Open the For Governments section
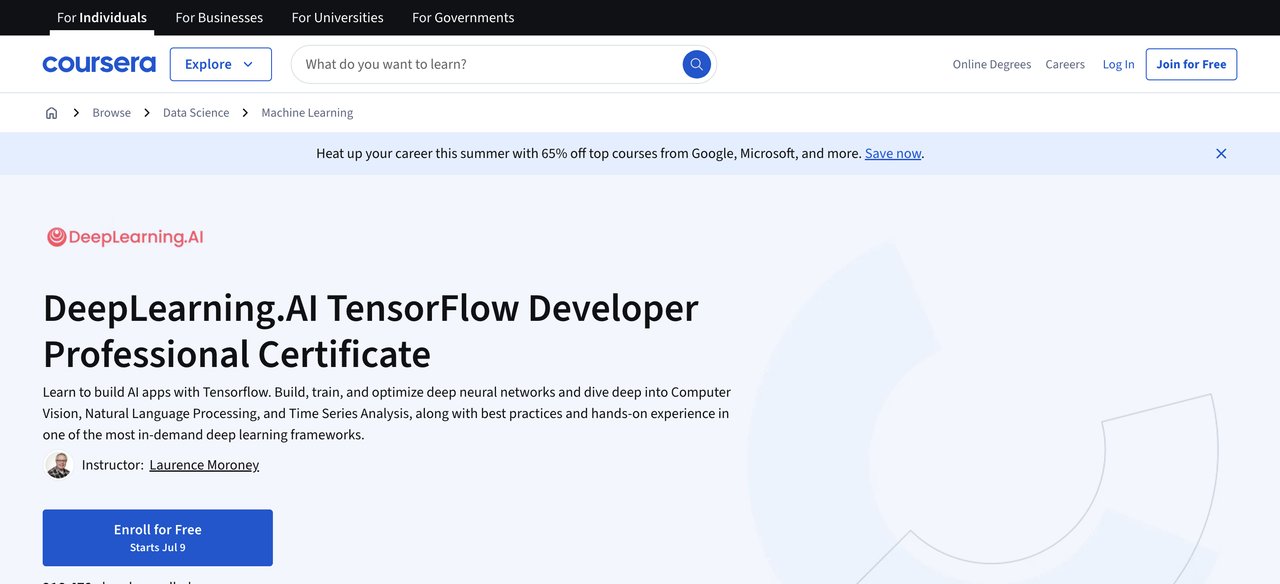The image size is (1280, 584). 462,17
